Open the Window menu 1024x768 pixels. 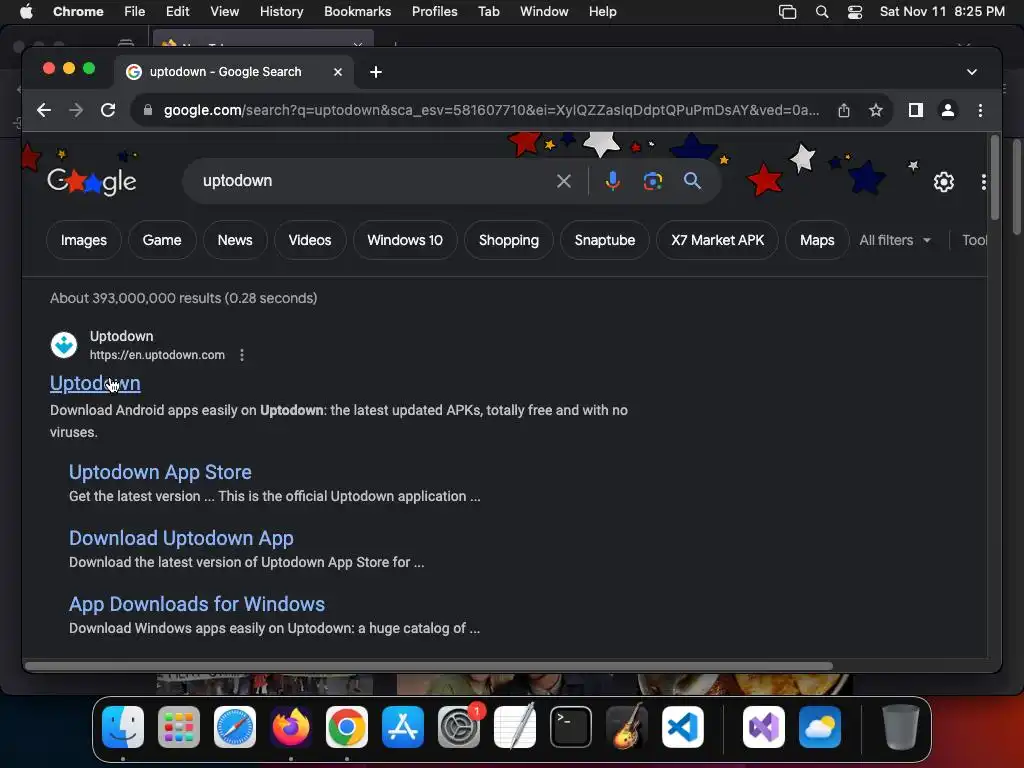(x=544, y=12)
